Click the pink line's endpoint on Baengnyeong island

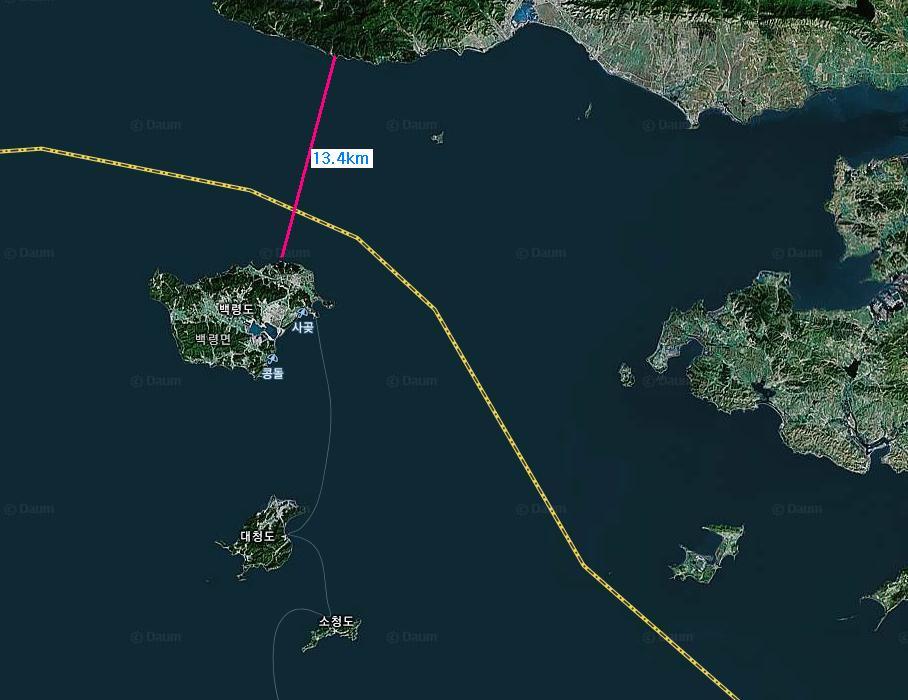point(282,256)
